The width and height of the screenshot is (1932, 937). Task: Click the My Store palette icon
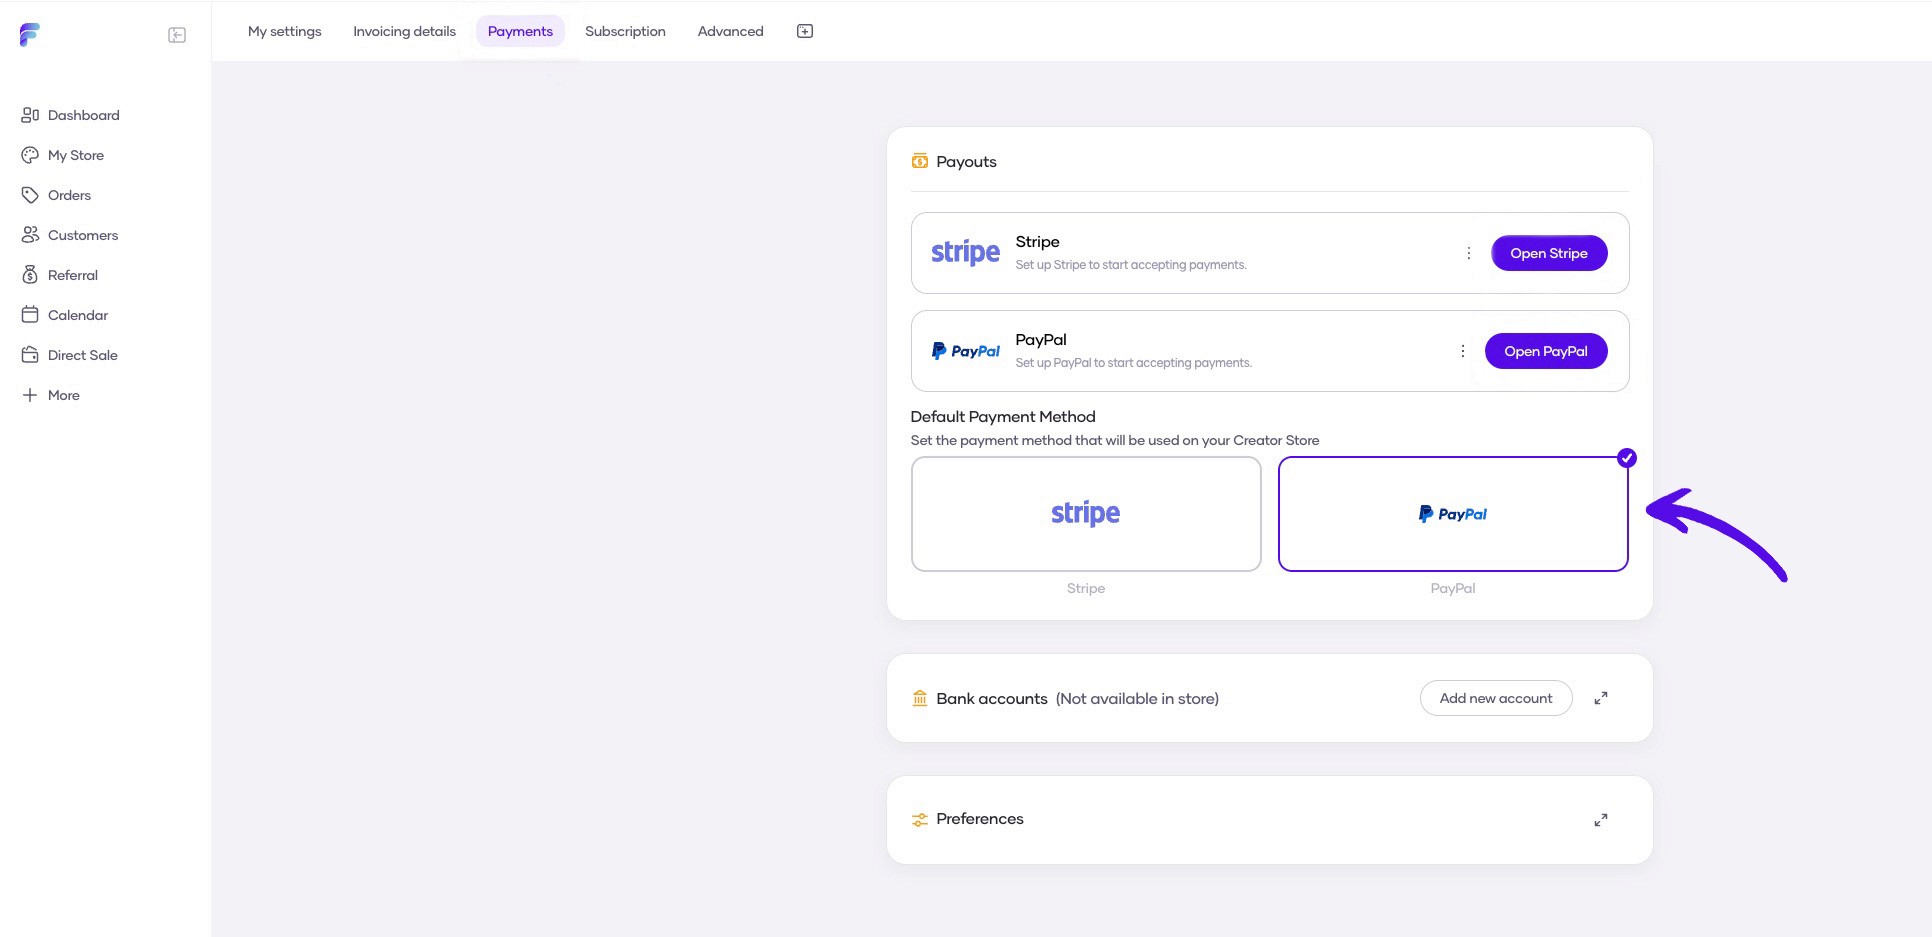click(x=30, y=155)
